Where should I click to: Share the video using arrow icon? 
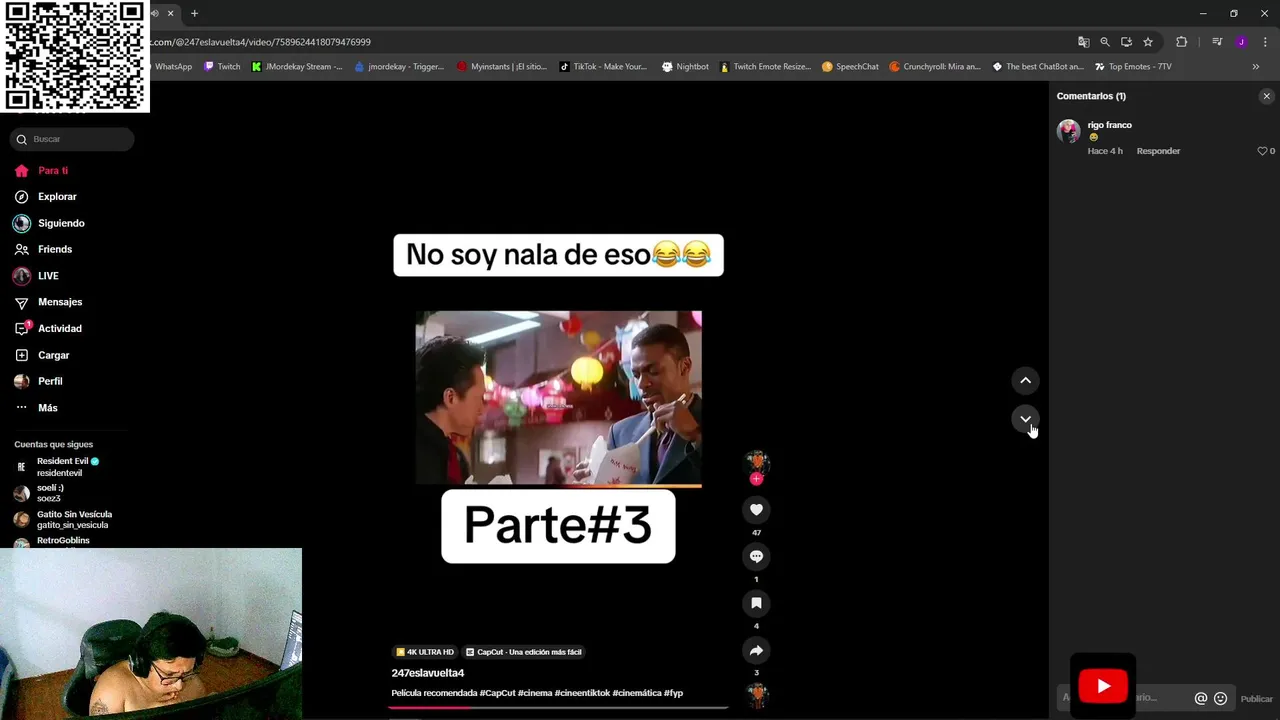click(x=756, y=650)
